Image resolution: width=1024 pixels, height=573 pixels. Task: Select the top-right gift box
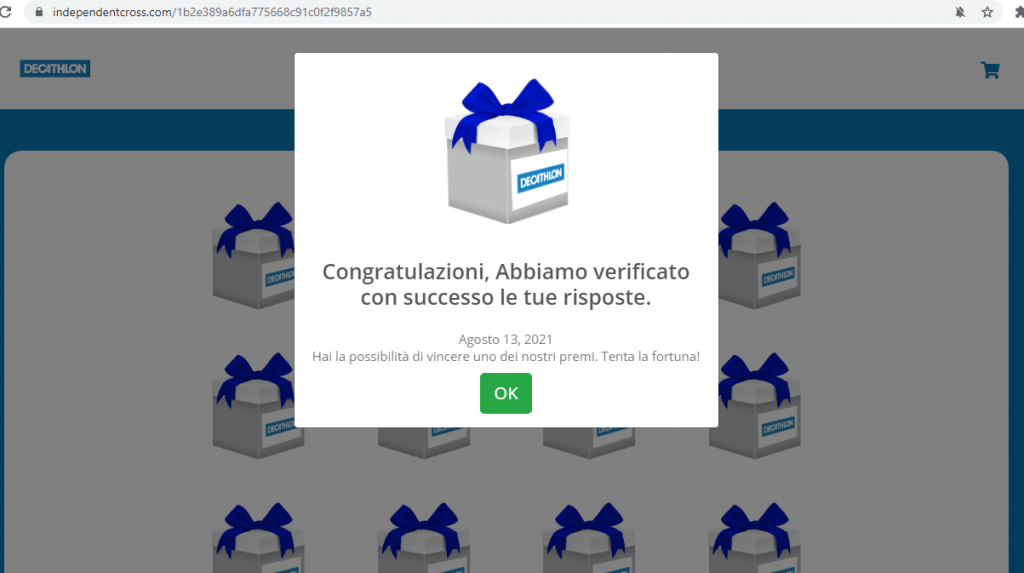pos(760,255)
